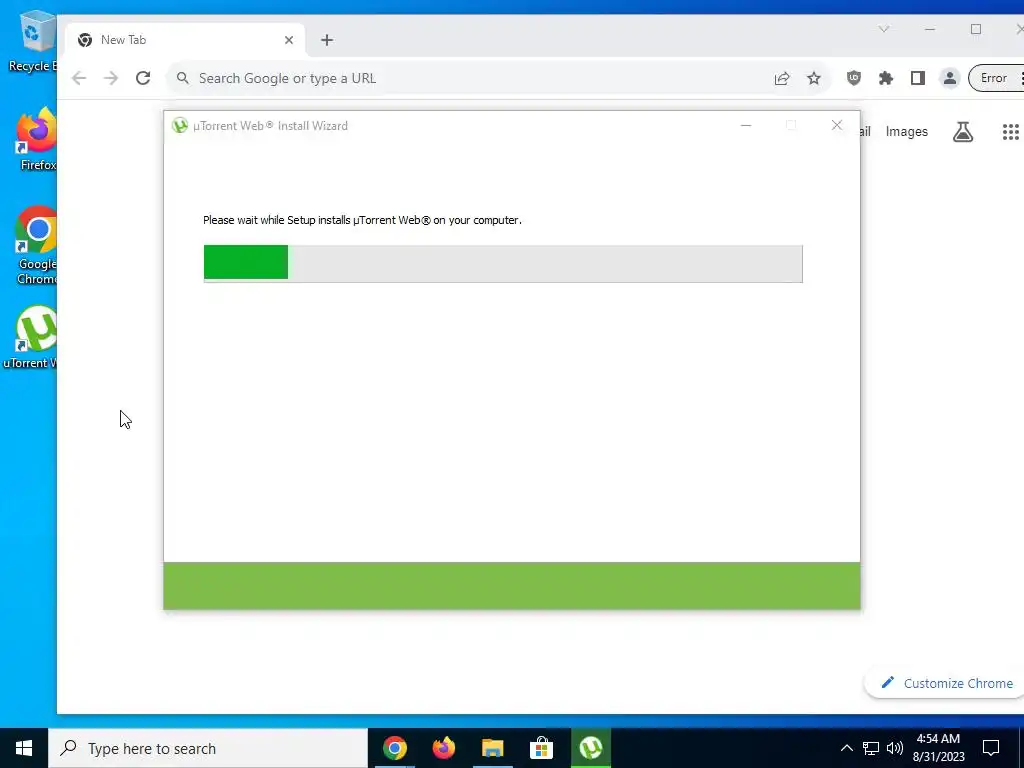Open the Images link on Google page
The width and height of the screenshot is (1024, 768).
pyautogui.click(x=906, y=132)
